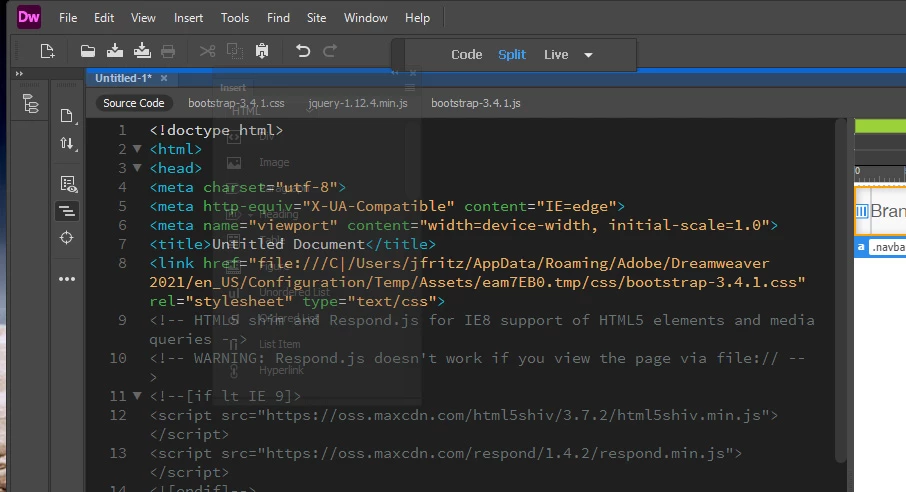Click the faded Image item in Insert panel

point(274,162)
